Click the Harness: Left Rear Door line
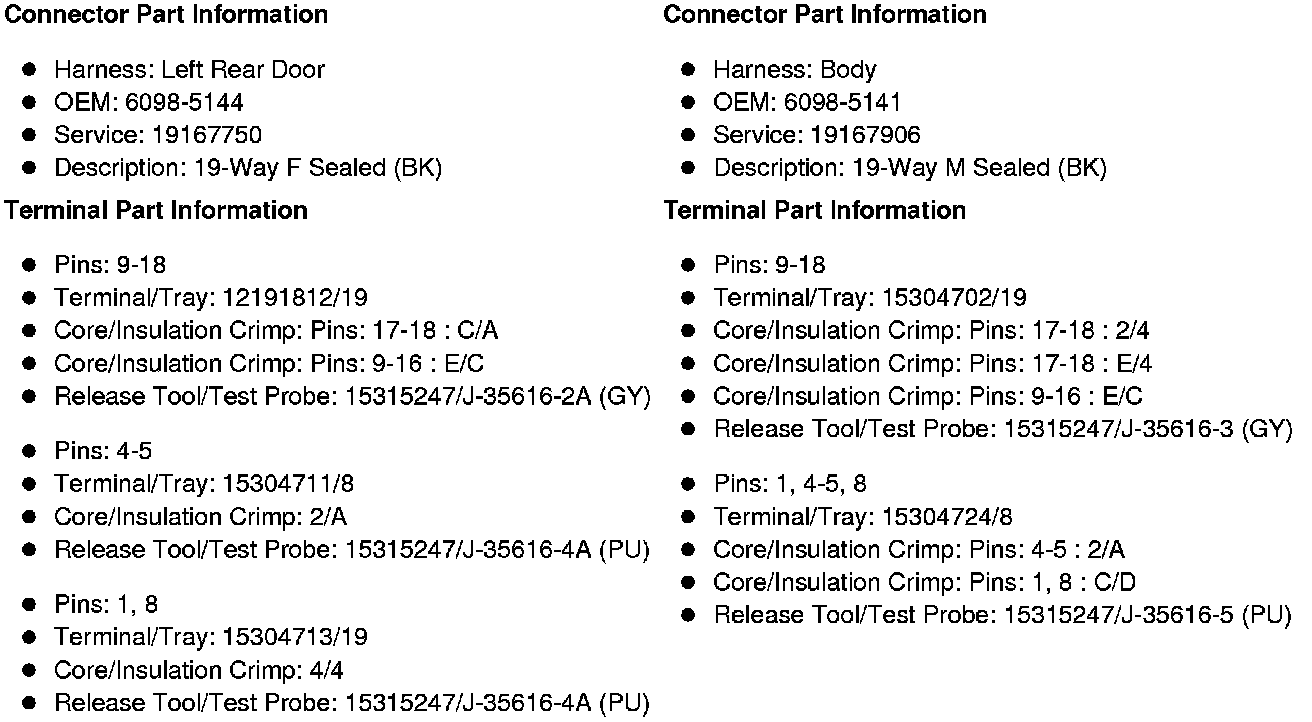The image size is (1312, 722). pyautogui.click(x=189, y=70)
